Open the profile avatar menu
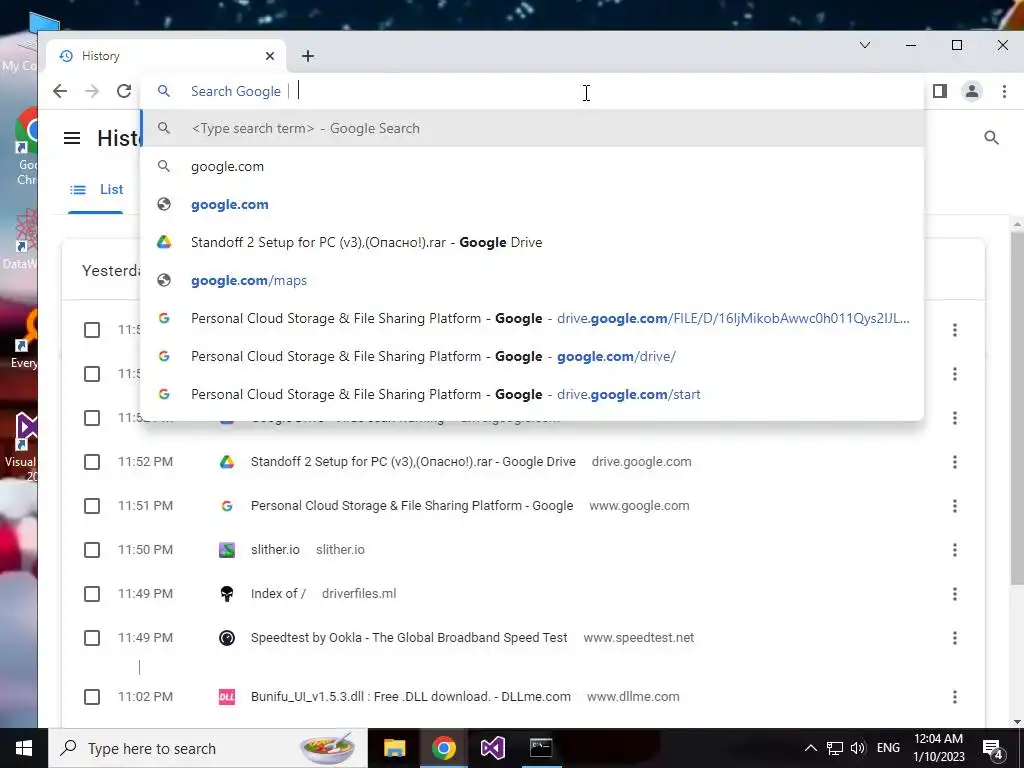1024x768 pixels. click(972, 91)
